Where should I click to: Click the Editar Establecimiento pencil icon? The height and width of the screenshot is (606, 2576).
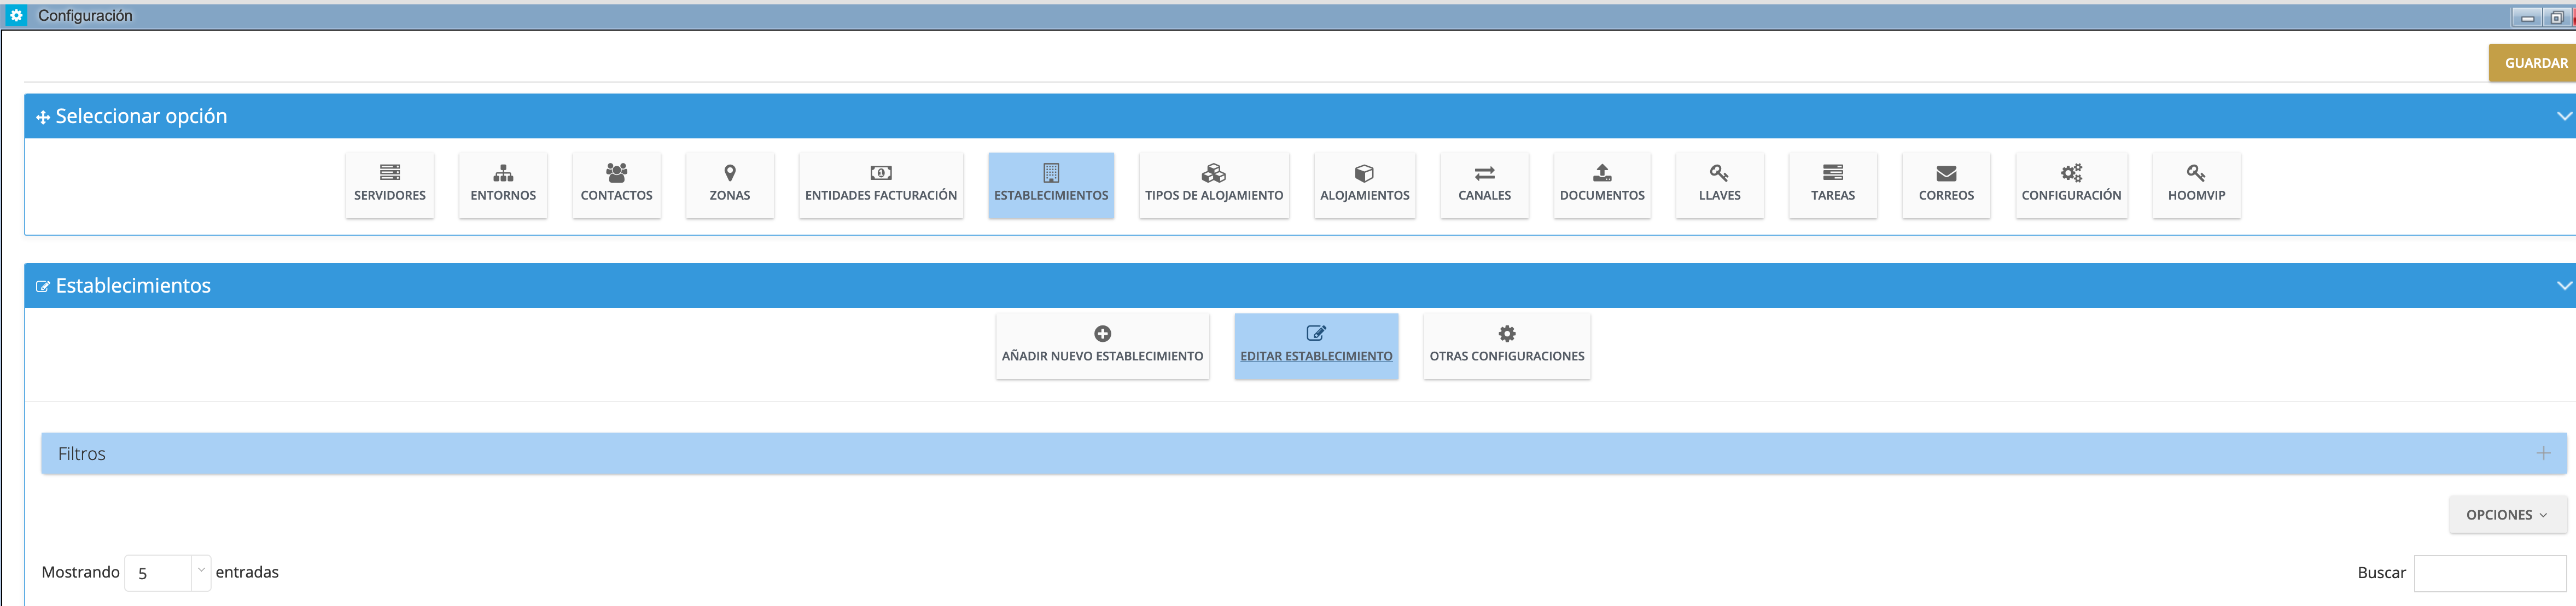(1315, 333)
